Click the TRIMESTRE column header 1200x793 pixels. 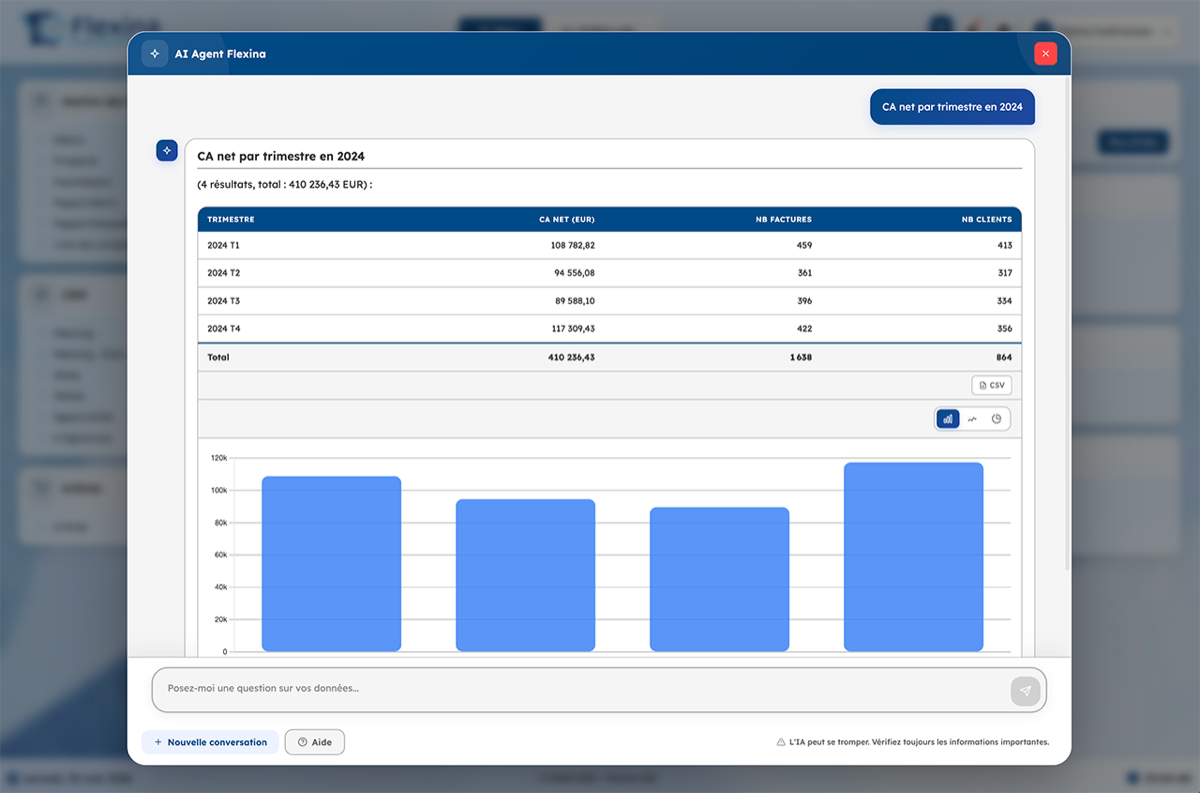tap(231, 219)
